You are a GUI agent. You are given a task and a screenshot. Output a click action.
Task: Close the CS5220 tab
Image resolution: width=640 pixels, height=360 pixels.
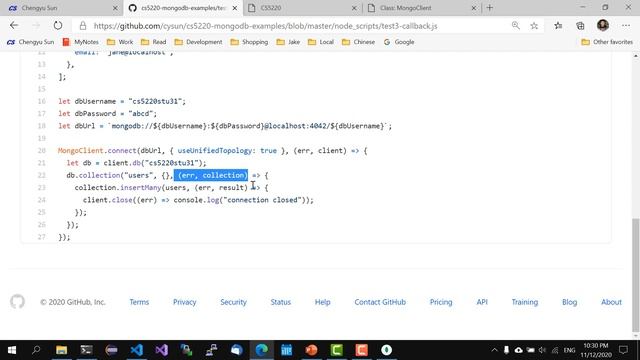pyautogui.click(x=354, y=8)
